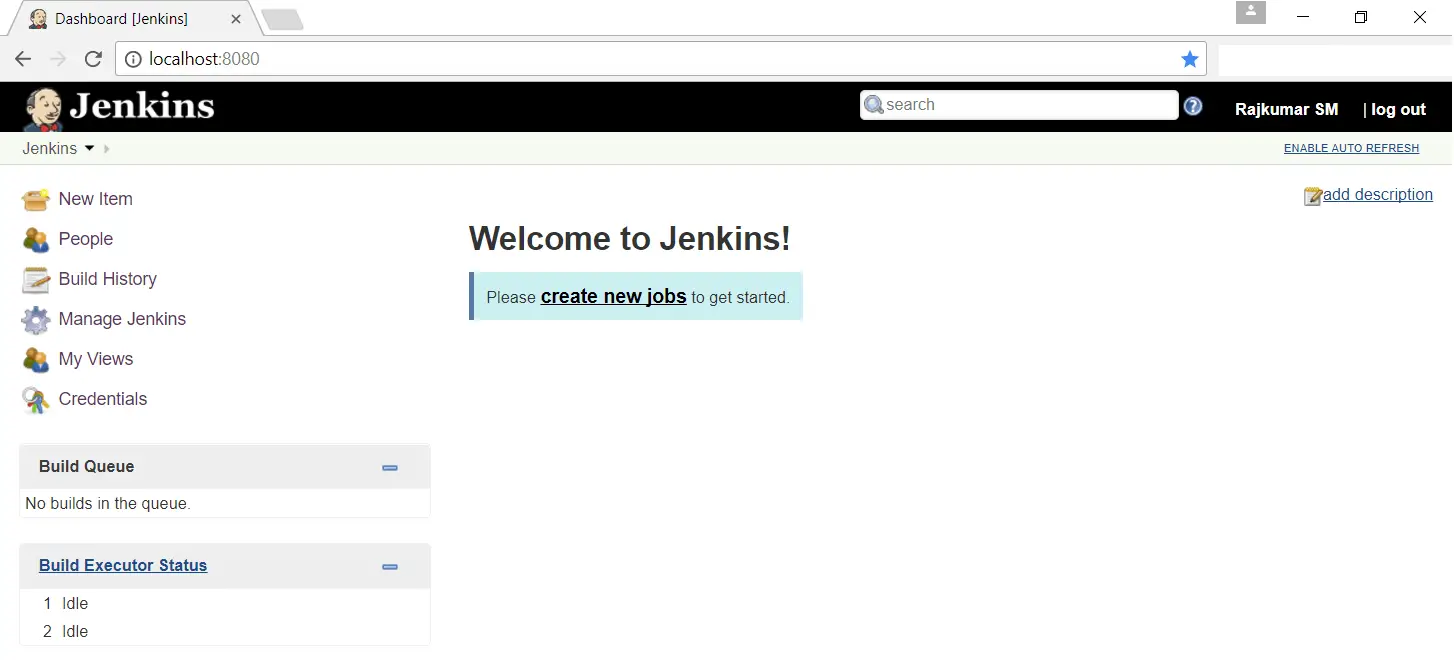The height and width of the screenshot is (660, 1454).
Task: Click the log out link
Action: tap(1398, 109)
